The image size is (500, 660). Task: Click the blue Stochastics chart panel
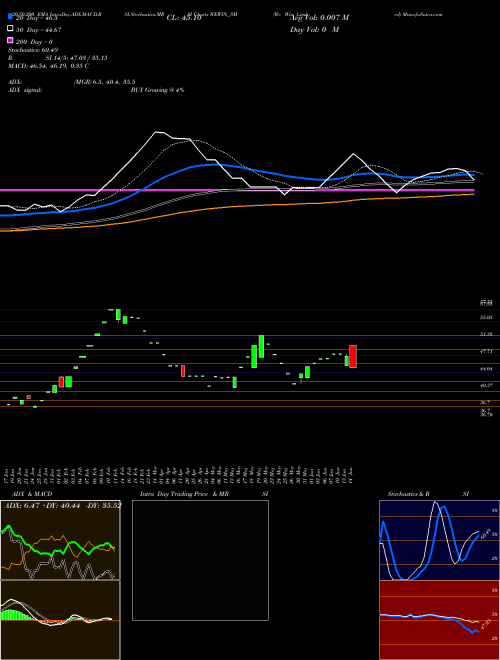pyautogui.click(x=439, y=540)
